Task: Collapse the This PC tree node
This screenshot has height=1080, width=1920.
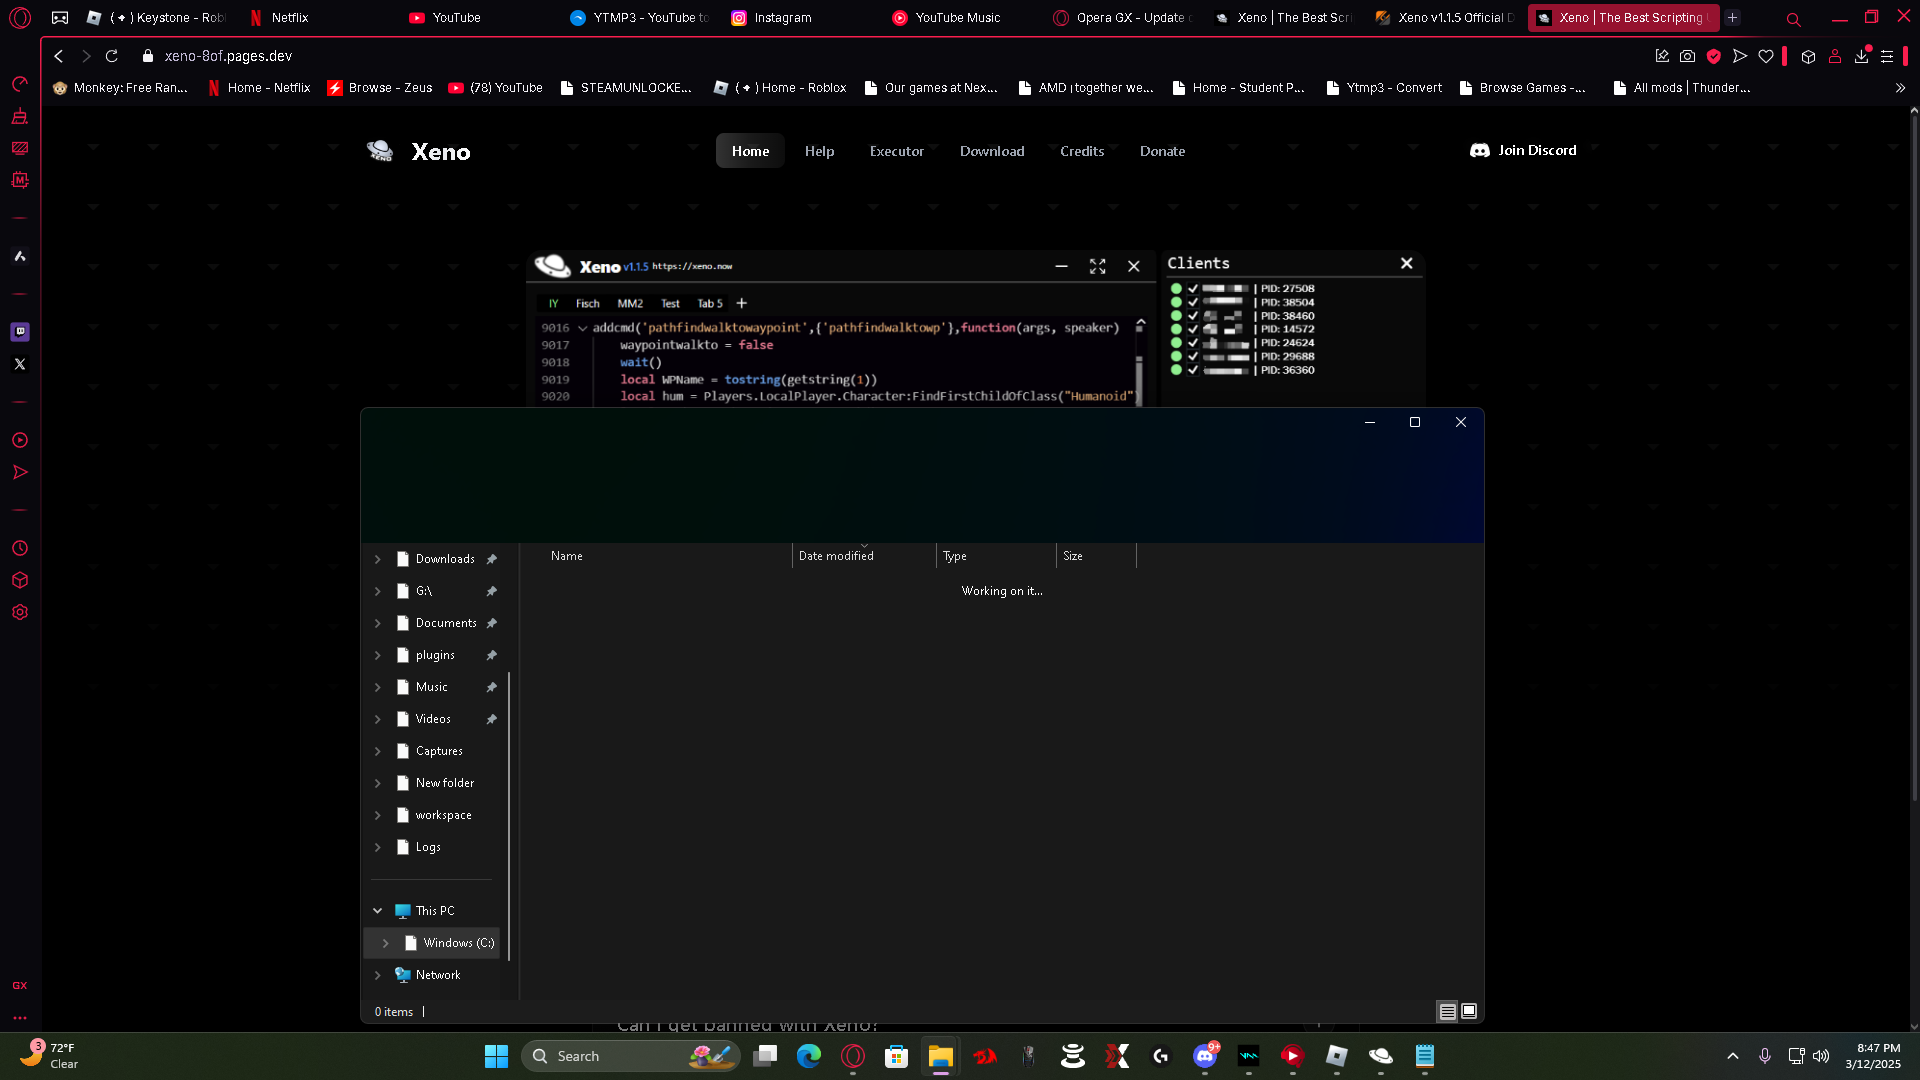Action: 378,911
